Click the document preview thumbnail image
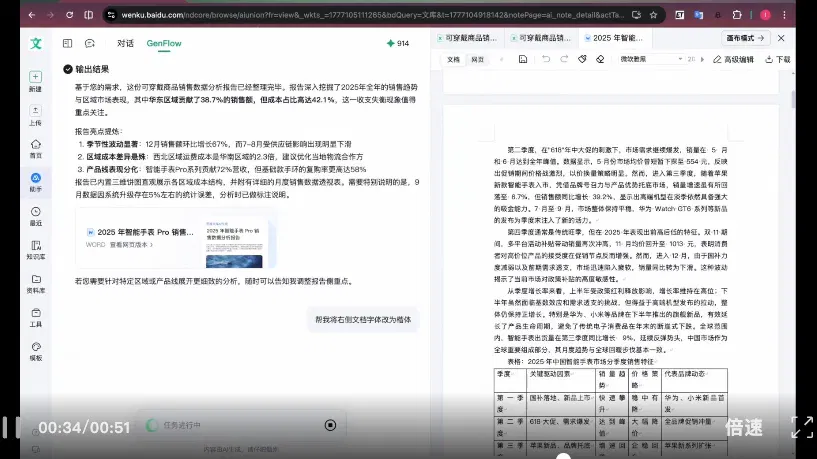 coord(234,243)
